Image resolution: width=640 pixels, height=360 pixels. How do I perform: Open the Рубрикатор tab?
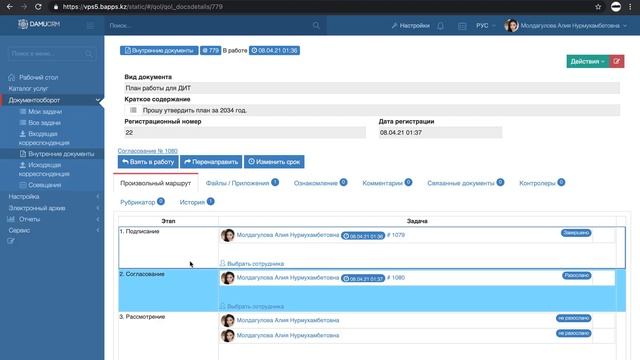point(142,202)
